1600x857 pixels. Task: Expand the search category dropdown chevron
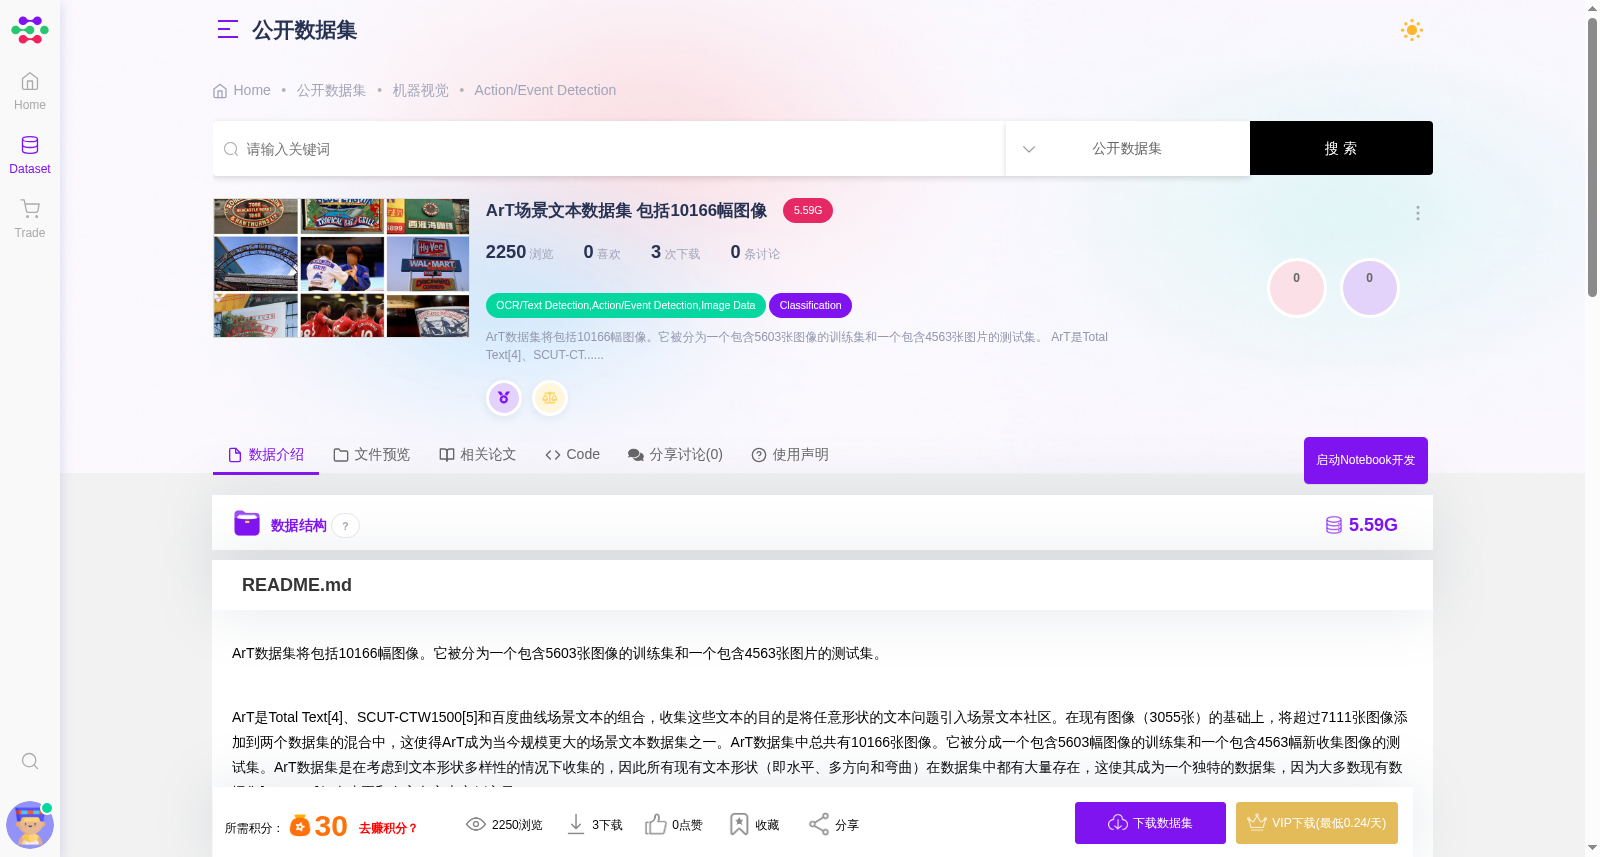click(x=1029, y=149)
